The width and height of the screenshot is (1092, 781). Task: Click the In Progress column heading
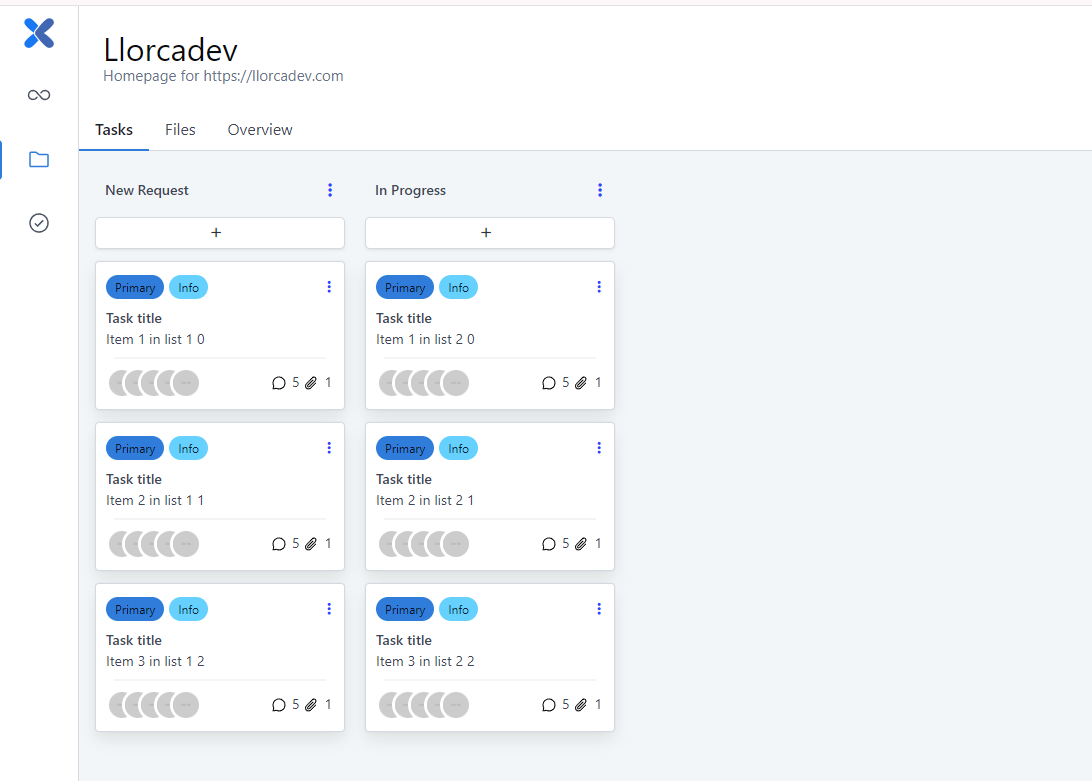pos(410,190)
